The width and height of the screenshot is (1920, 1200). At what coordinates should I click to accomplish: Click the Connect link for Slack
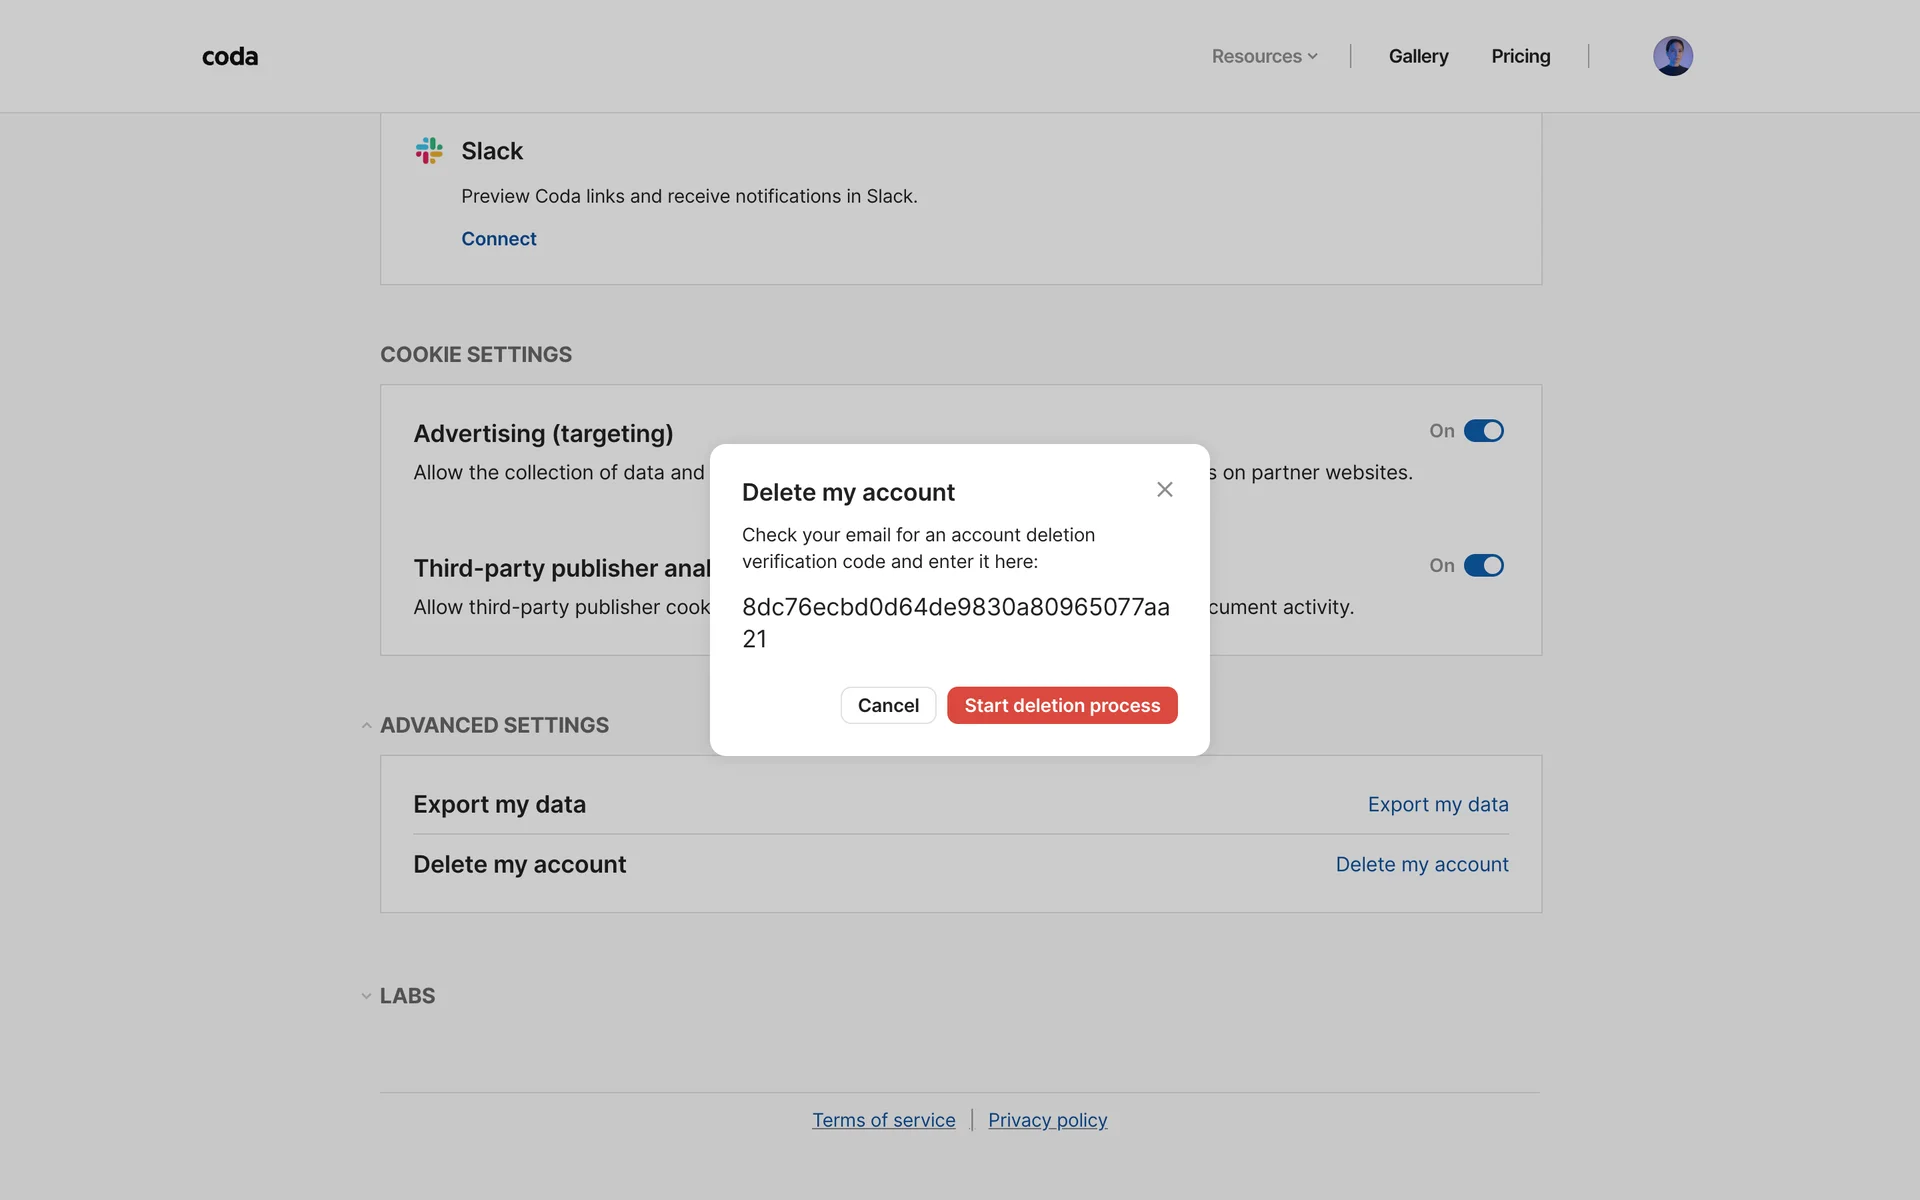(498, 239)
